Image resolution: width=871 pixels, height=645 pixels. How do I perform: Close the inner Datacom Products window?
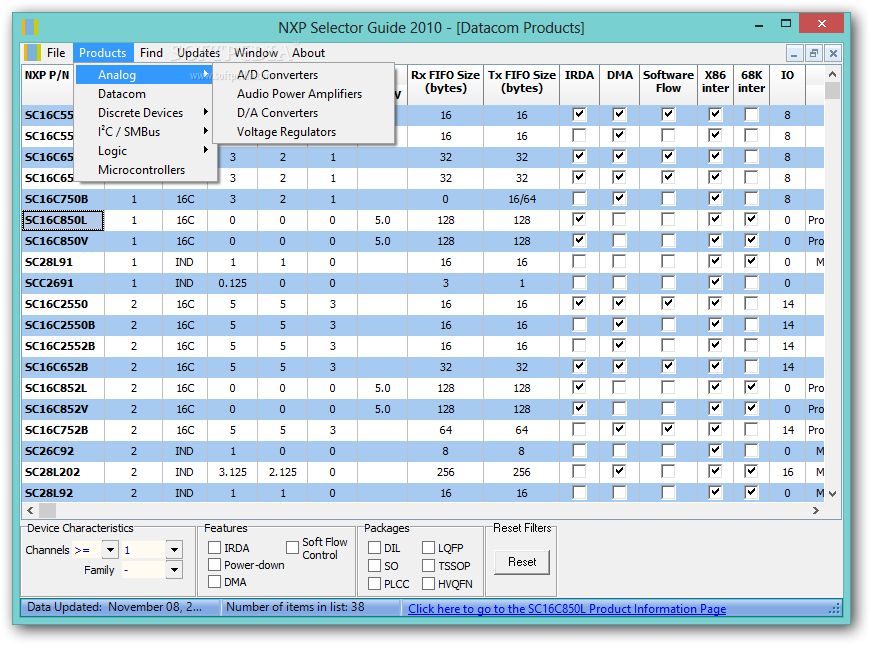(x=833, y=53)
